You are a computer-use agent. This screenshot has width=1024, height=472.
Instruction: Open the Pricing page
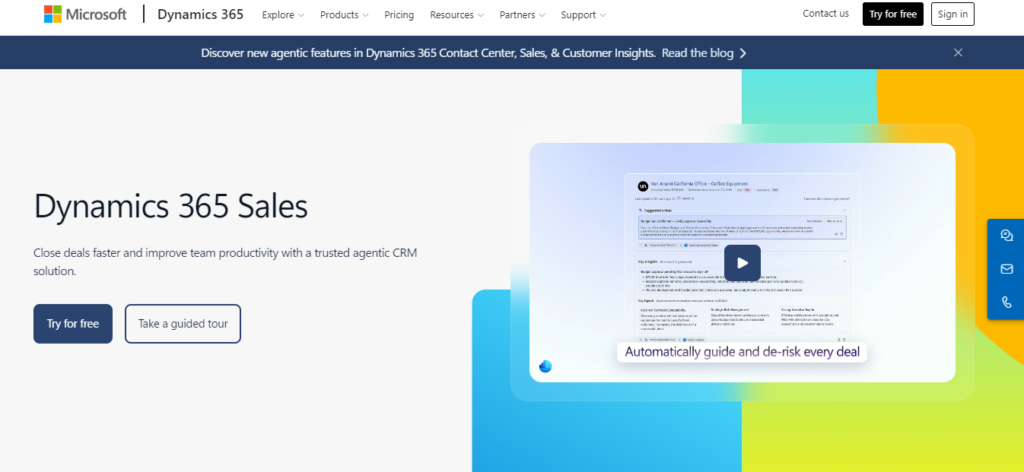(x=399, y=14)
